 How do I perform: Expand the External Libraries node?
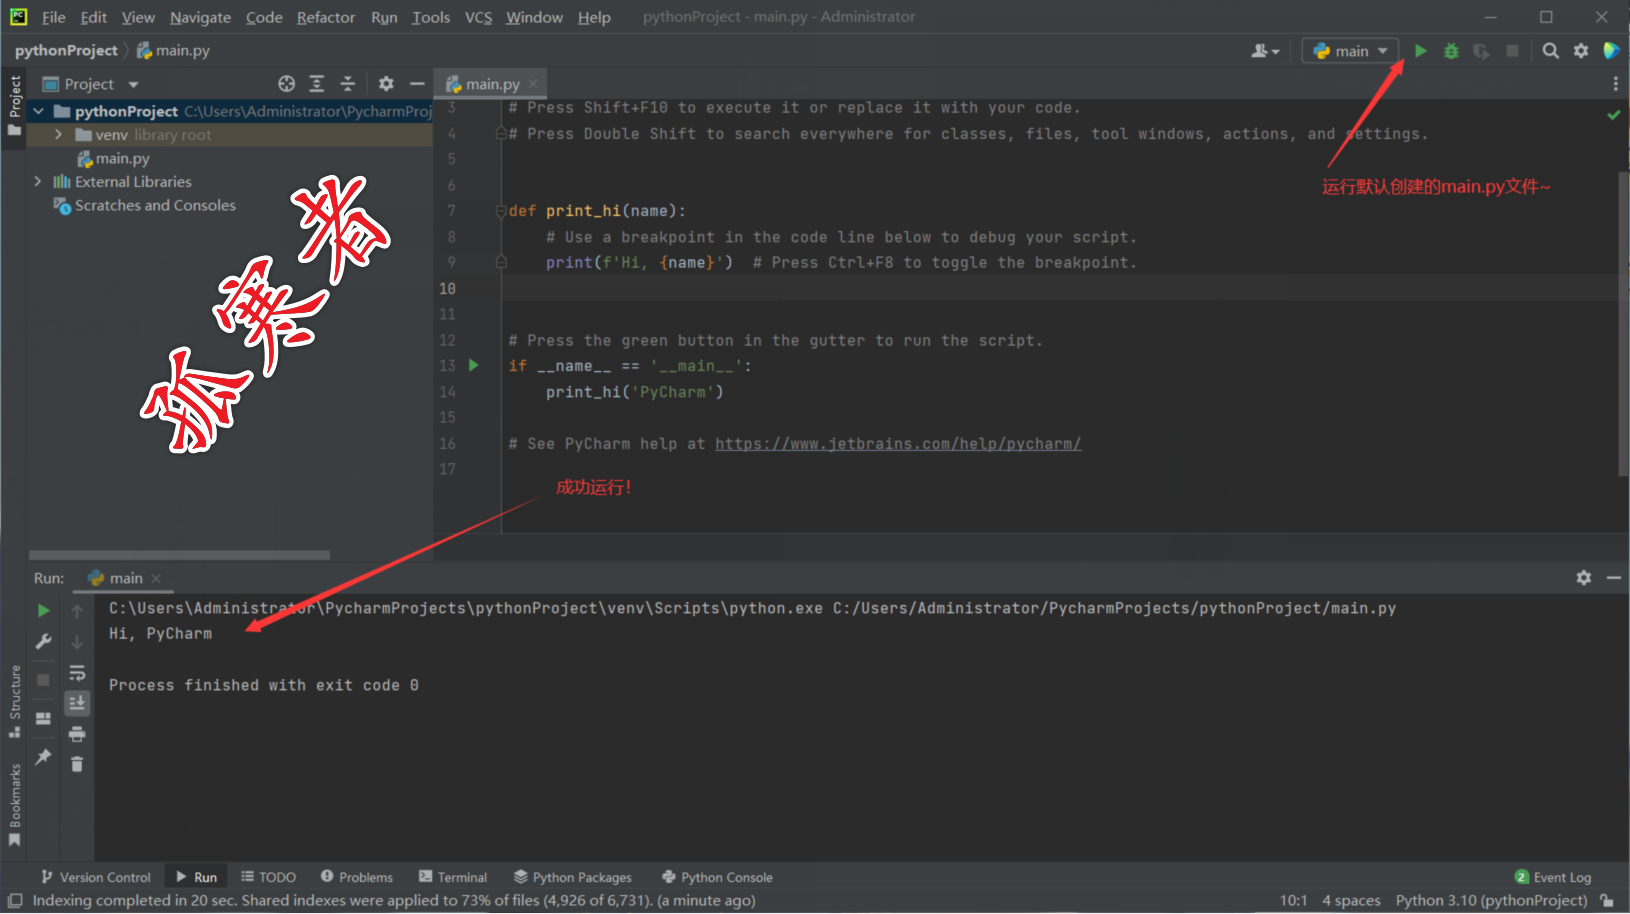coord(38,181)
